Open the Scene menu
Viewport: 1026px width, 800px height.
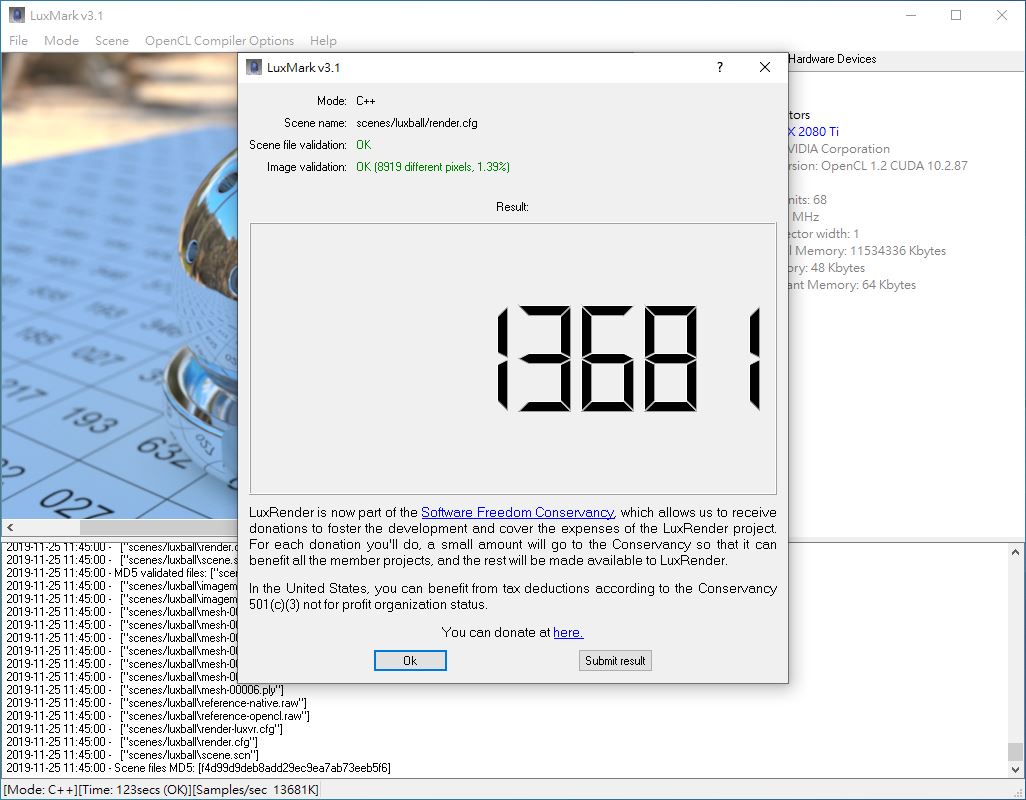pos(112,41)
